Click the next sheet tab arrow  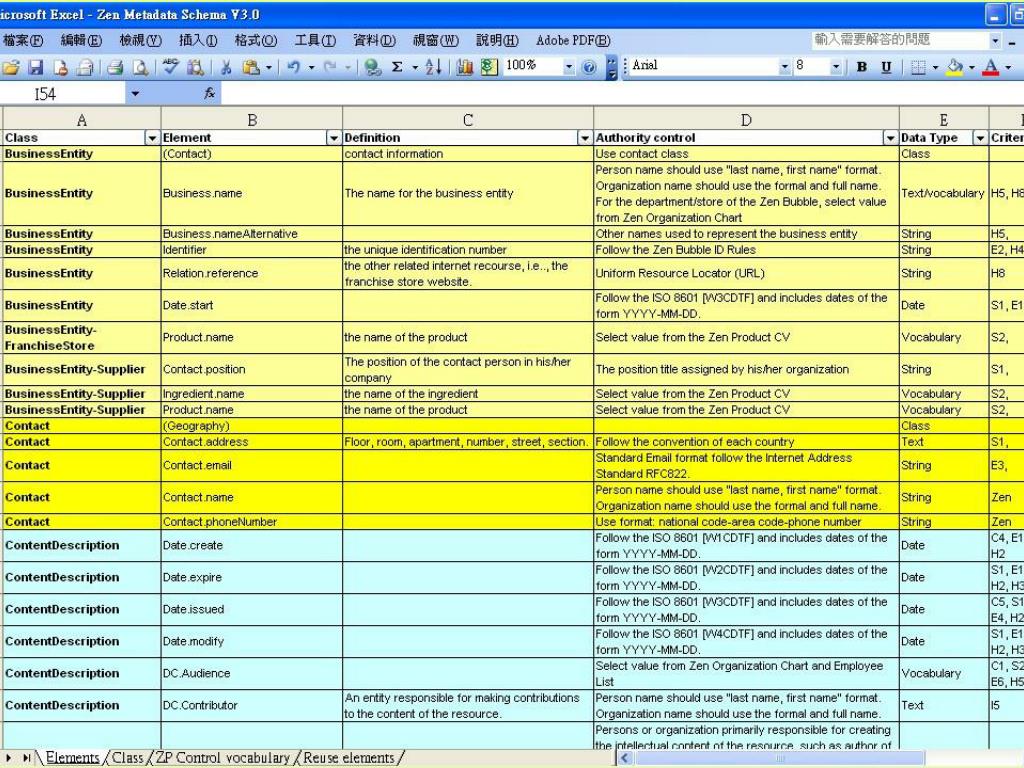click(8, 758)
